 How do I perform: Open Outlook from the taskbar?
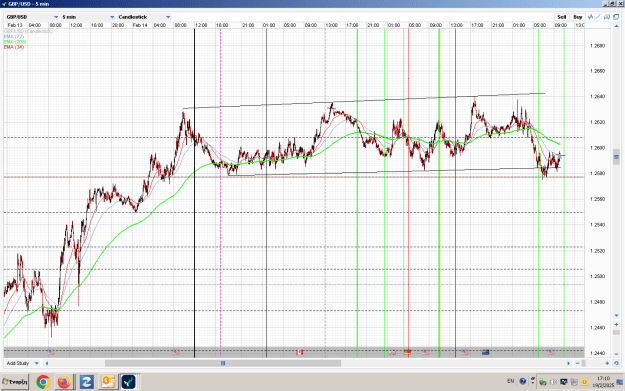coord(107,382)
